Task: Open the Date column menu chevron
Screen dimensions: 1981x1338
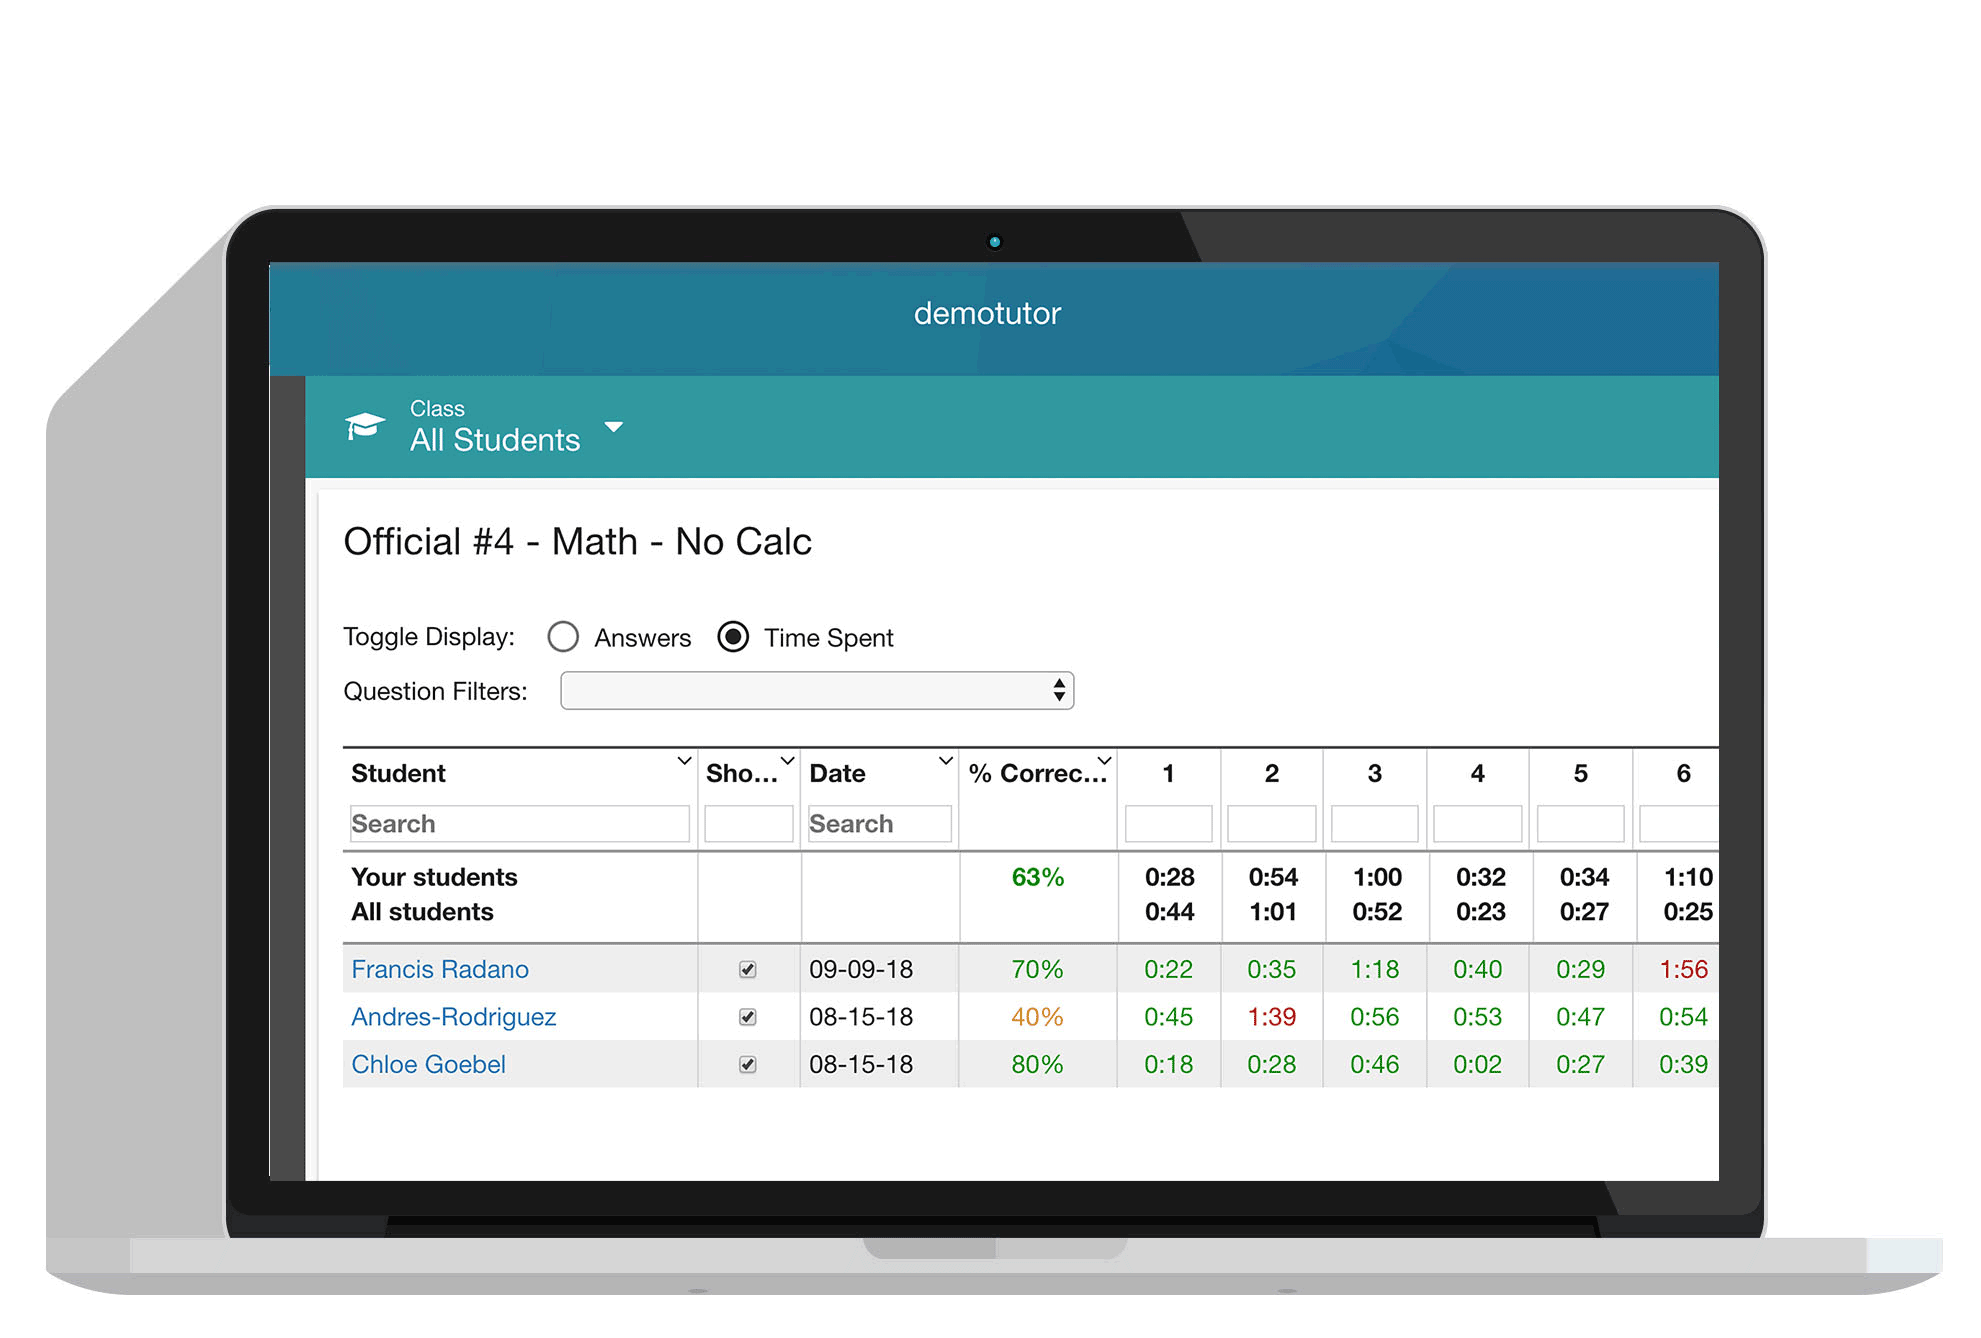Action: [945, 761]
